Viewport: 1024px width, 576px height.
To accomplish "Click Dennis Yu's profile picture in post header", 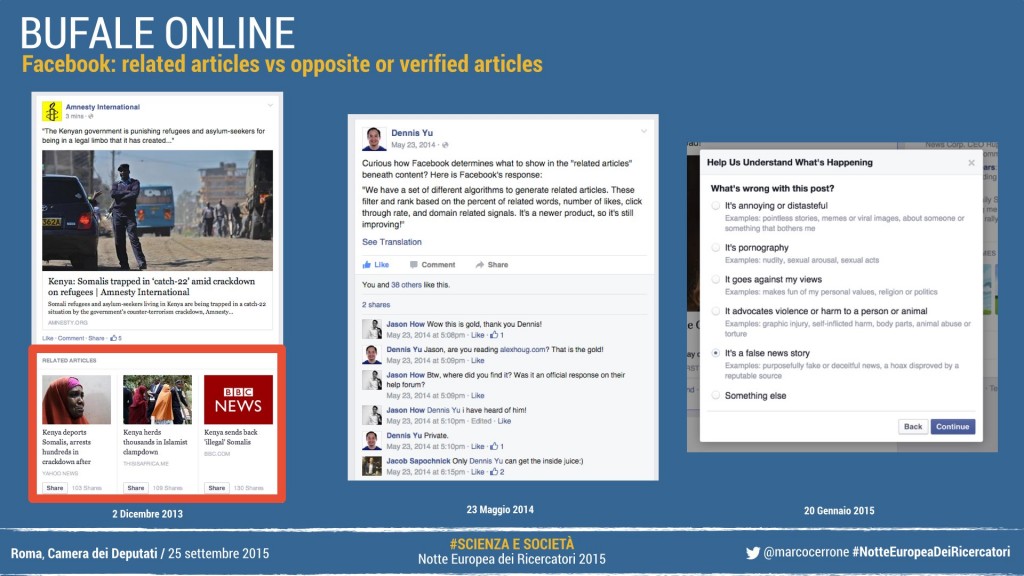I will point(374,138).
